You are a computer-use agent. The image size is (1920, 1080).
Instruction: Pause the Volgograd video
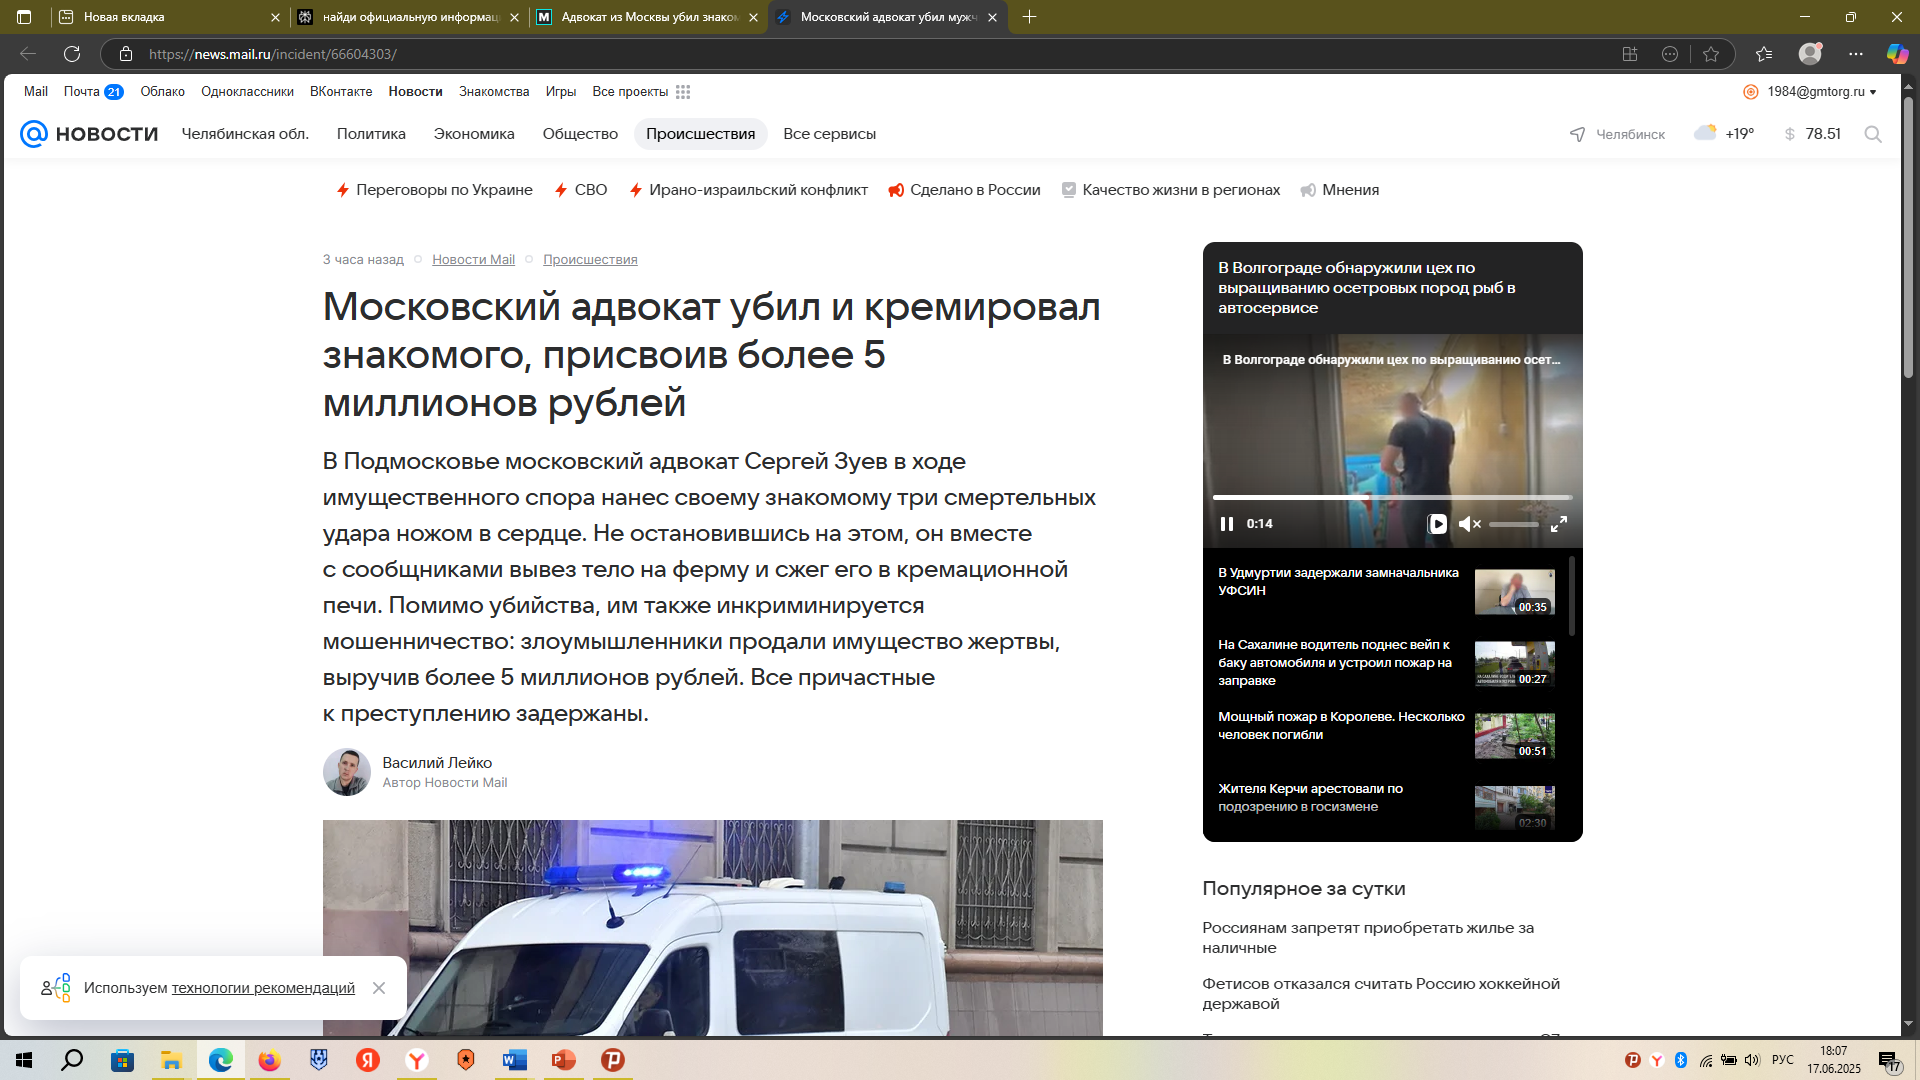coord(1227,524)
